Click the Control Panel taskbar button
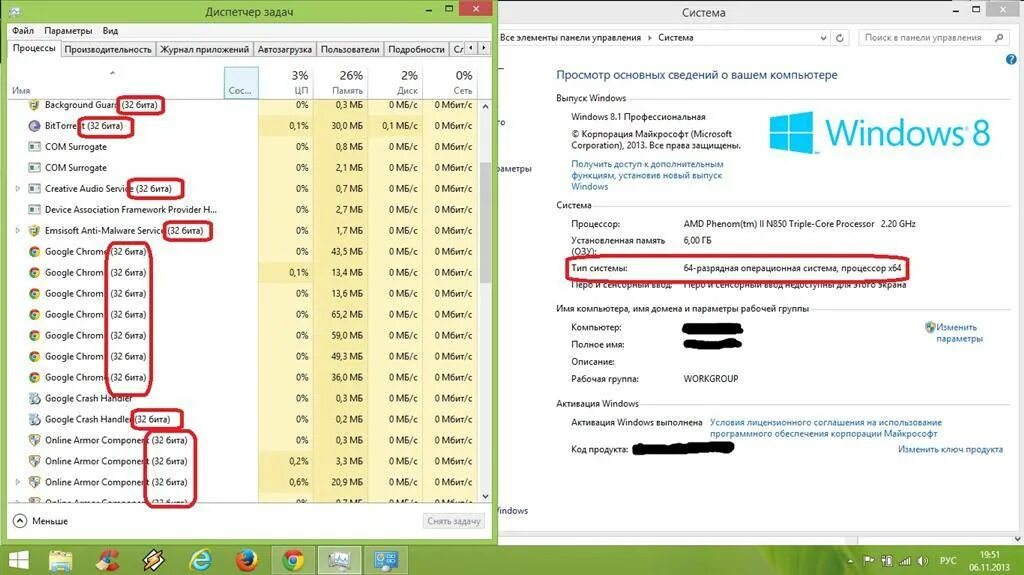1024x575 pixels. [x=386, y=561]
